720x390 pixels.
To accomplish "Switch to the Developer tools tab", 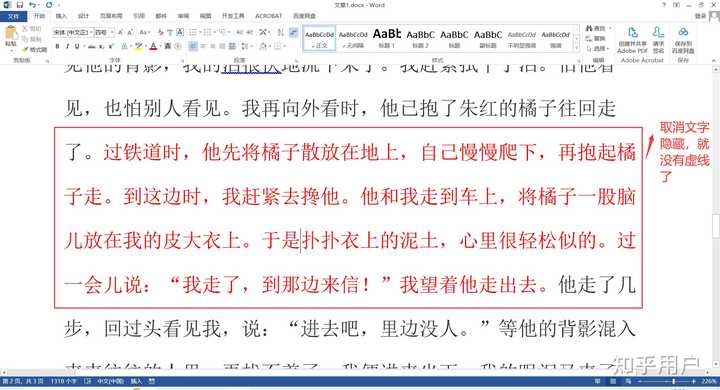I will click(233, 16).
